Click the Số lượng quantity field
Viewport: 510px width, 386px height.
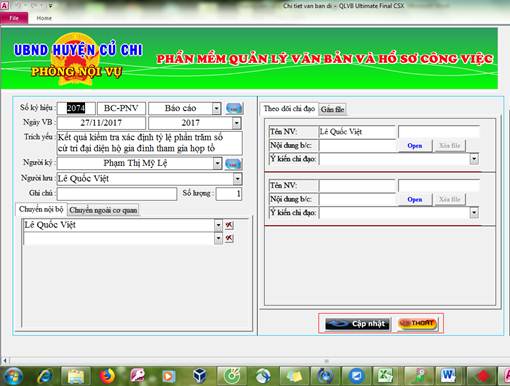tap(229, 194)
